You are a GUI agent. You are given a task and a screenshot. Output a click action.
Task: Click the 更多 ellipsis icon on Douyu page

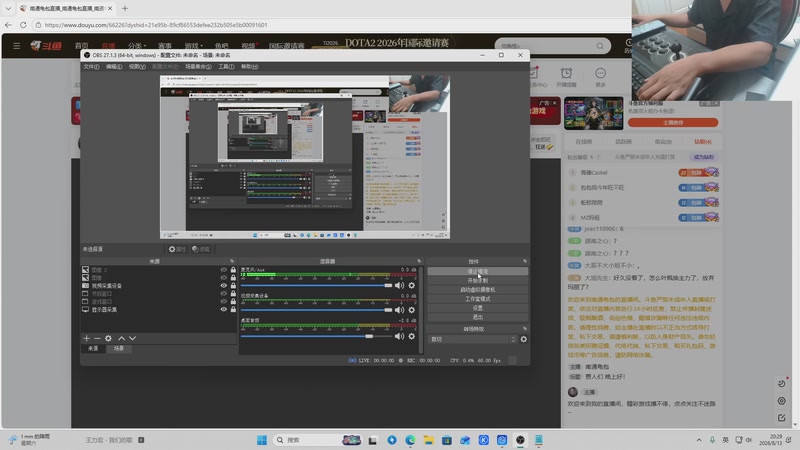[x=601, y=73]
